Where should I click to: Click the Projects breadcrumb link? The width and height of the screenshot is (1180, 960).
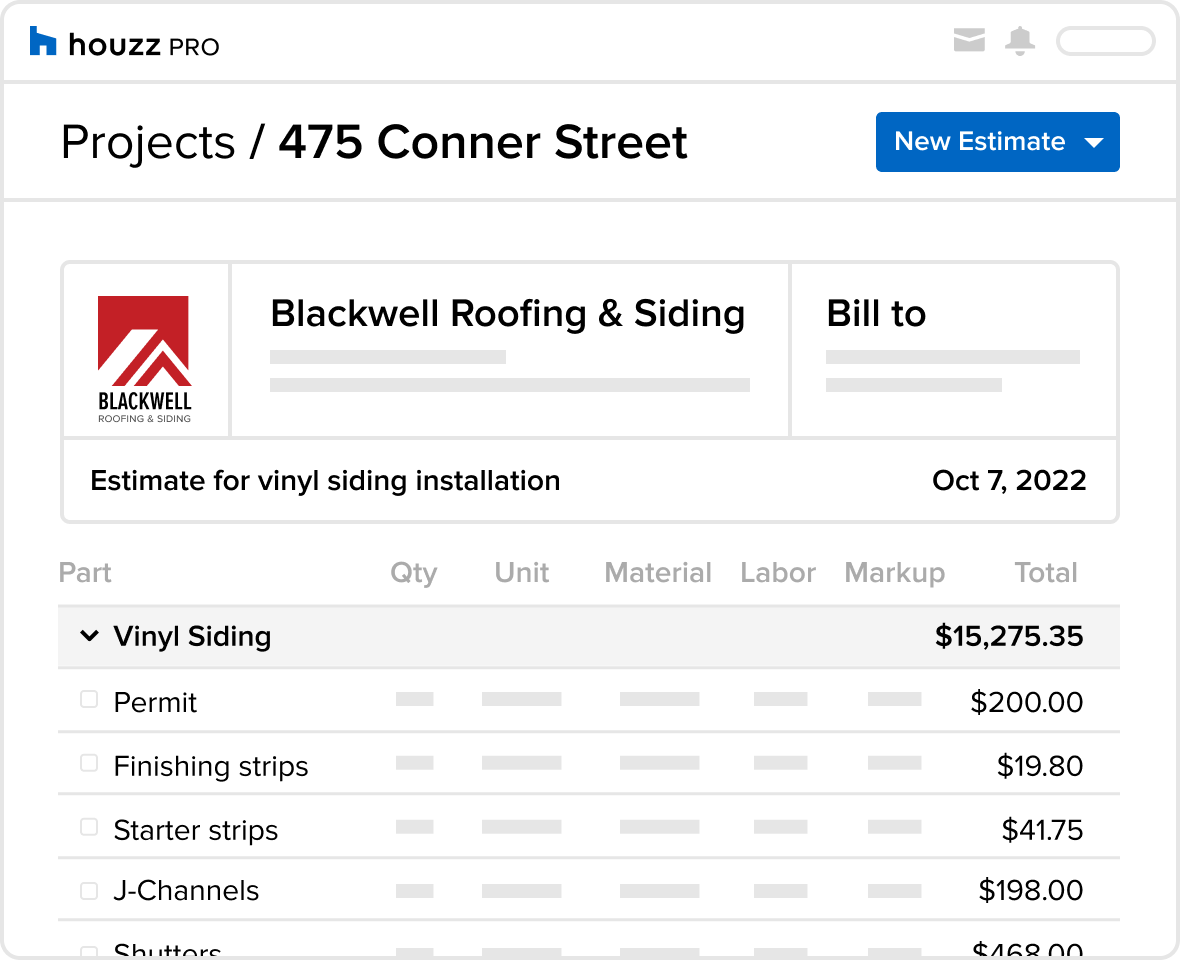click(x=148, y=142)
